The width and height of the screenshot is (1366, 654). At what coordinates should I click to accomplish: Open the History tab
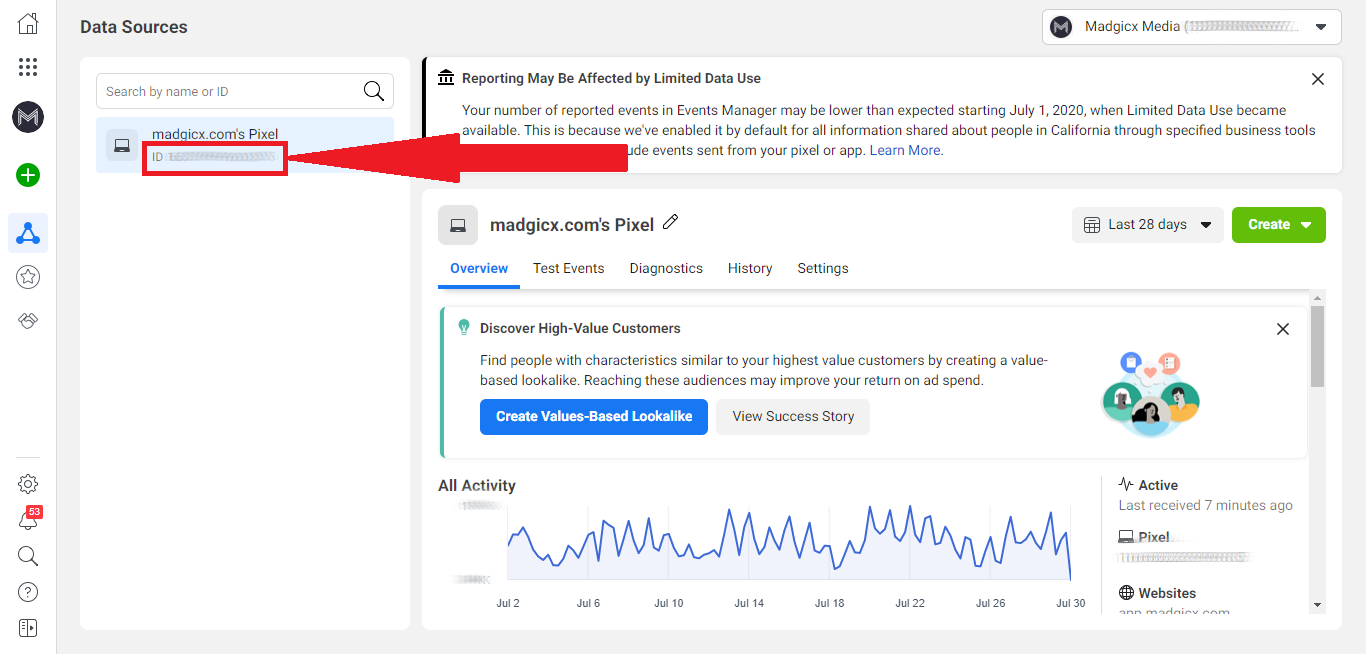coord(750,268)
